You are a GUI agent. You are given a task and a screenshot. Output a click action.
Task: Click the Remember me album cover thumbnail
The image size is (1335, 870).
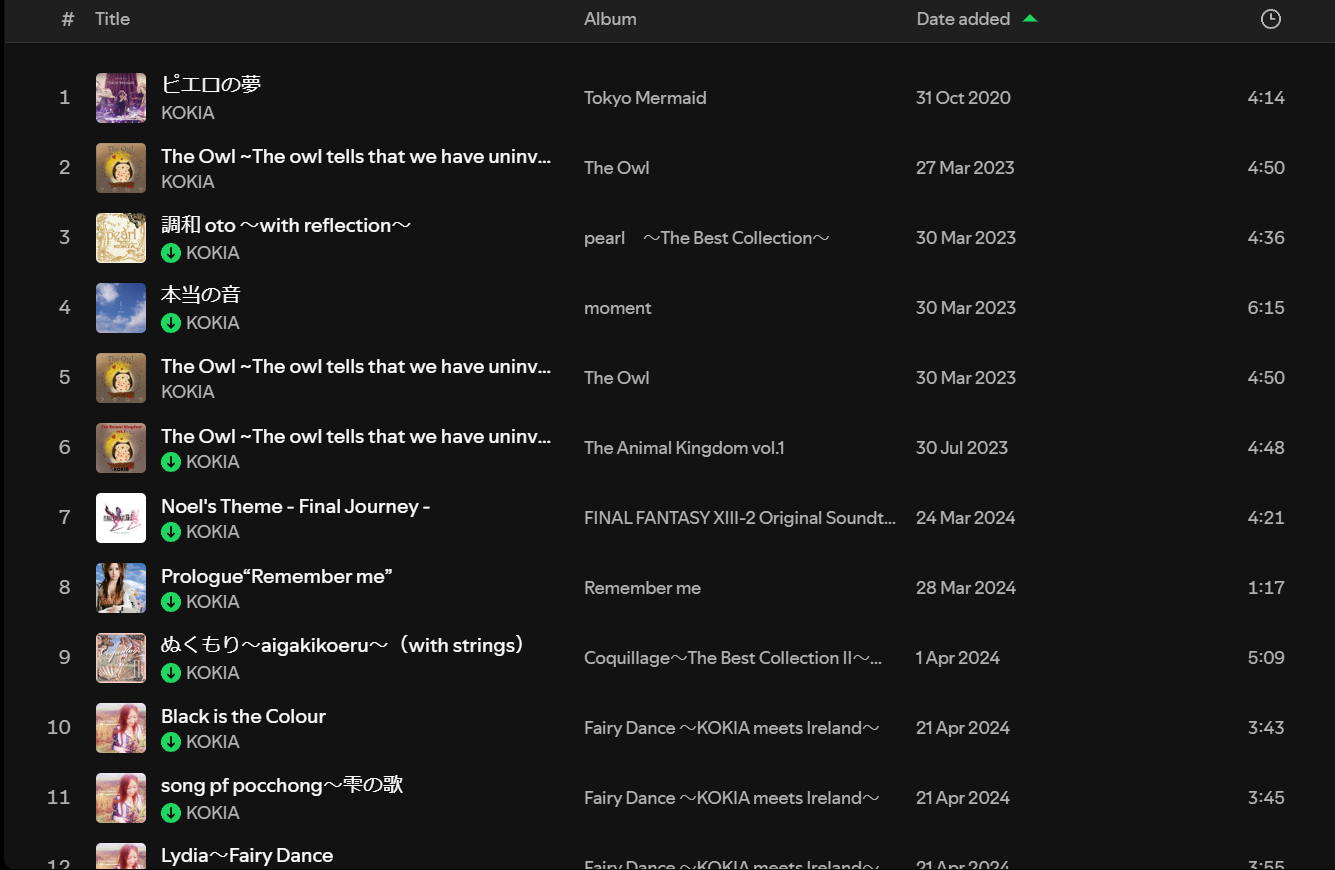click(121, 588)
